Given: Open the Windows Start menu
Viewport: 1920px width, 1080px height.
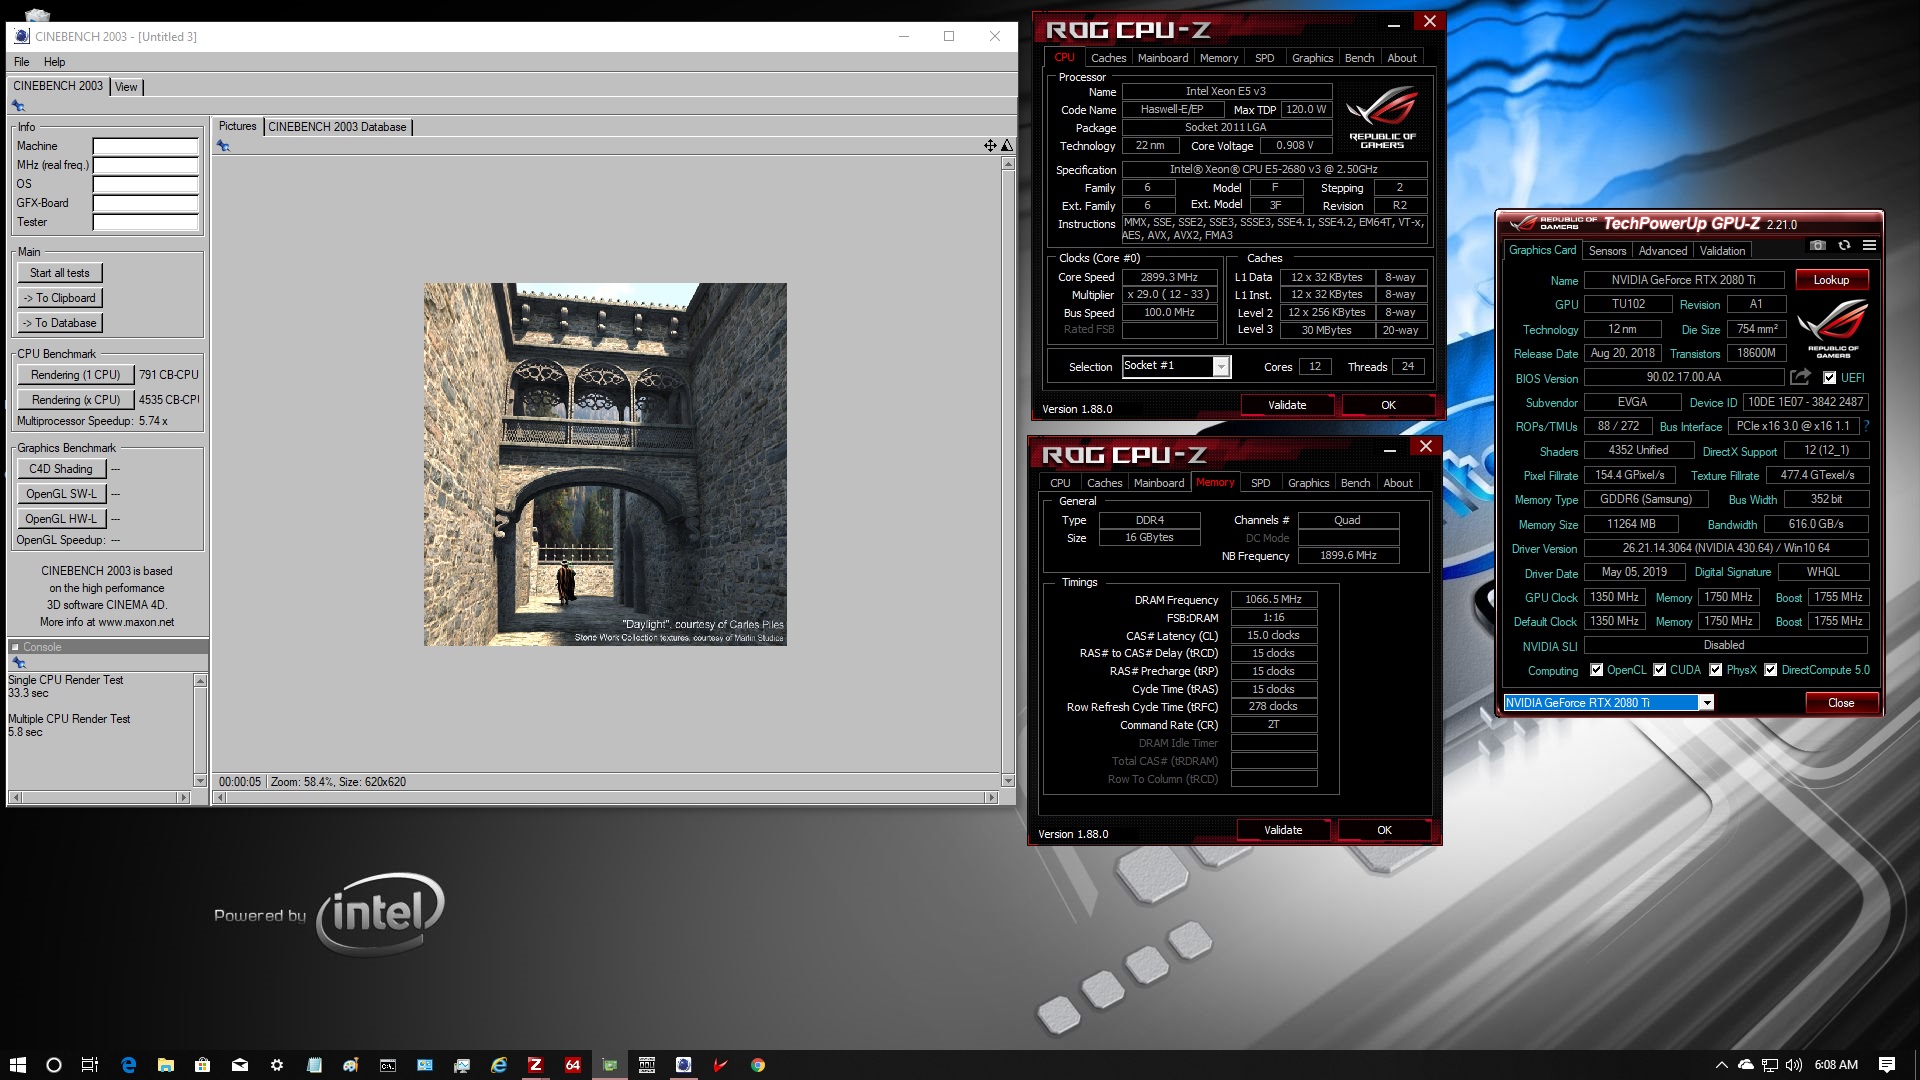Looking at the screenshot, I should point(17,1065).
